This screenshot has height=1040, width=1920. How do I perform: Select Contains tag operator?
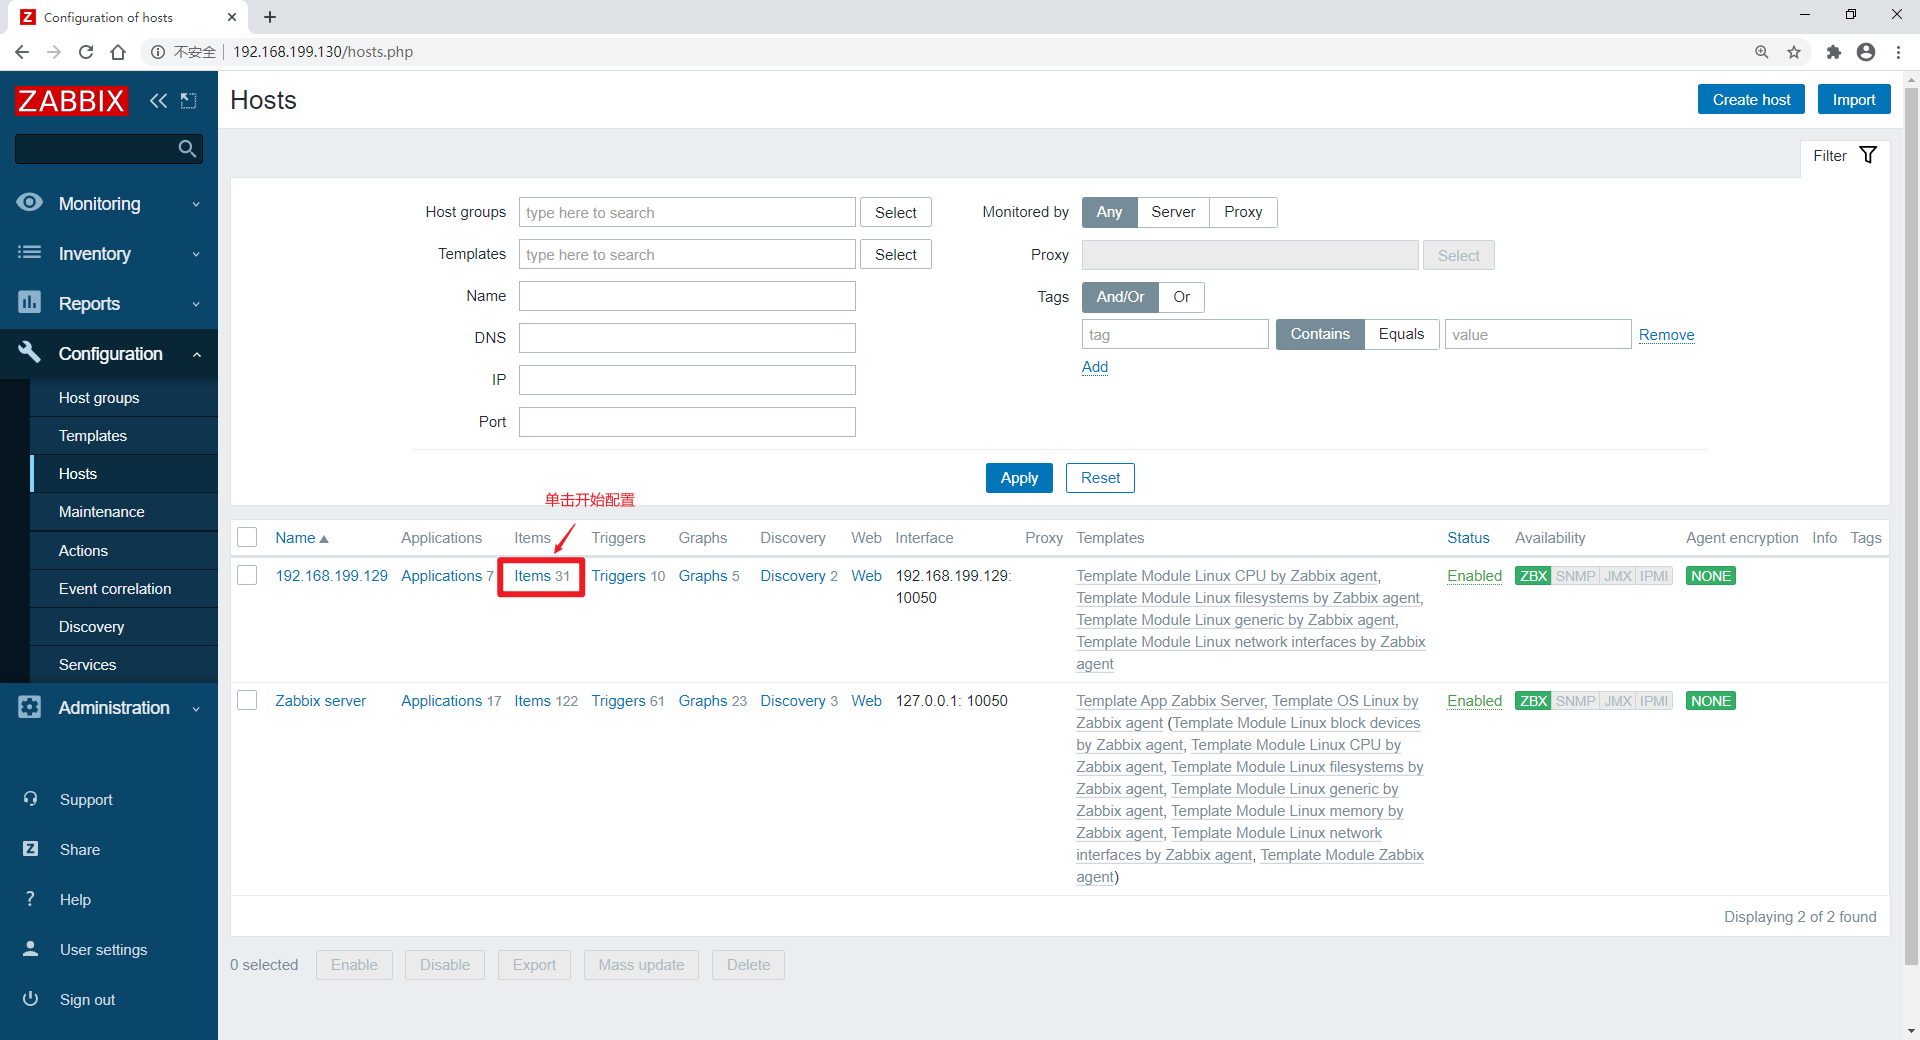pyautogui.click(x=1320, y=334)
